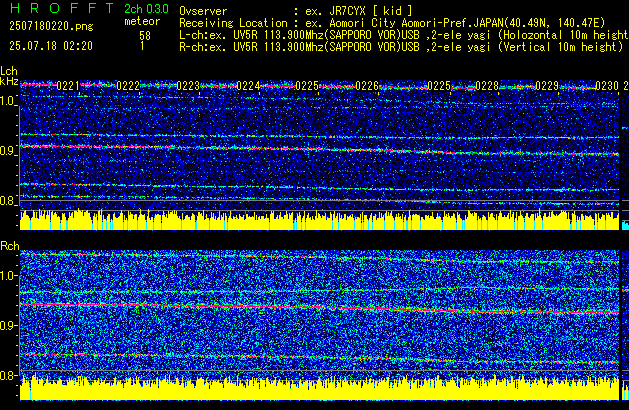
Task: Select the Receiving Location Aomori City line
Action: (x=392, y=23)
